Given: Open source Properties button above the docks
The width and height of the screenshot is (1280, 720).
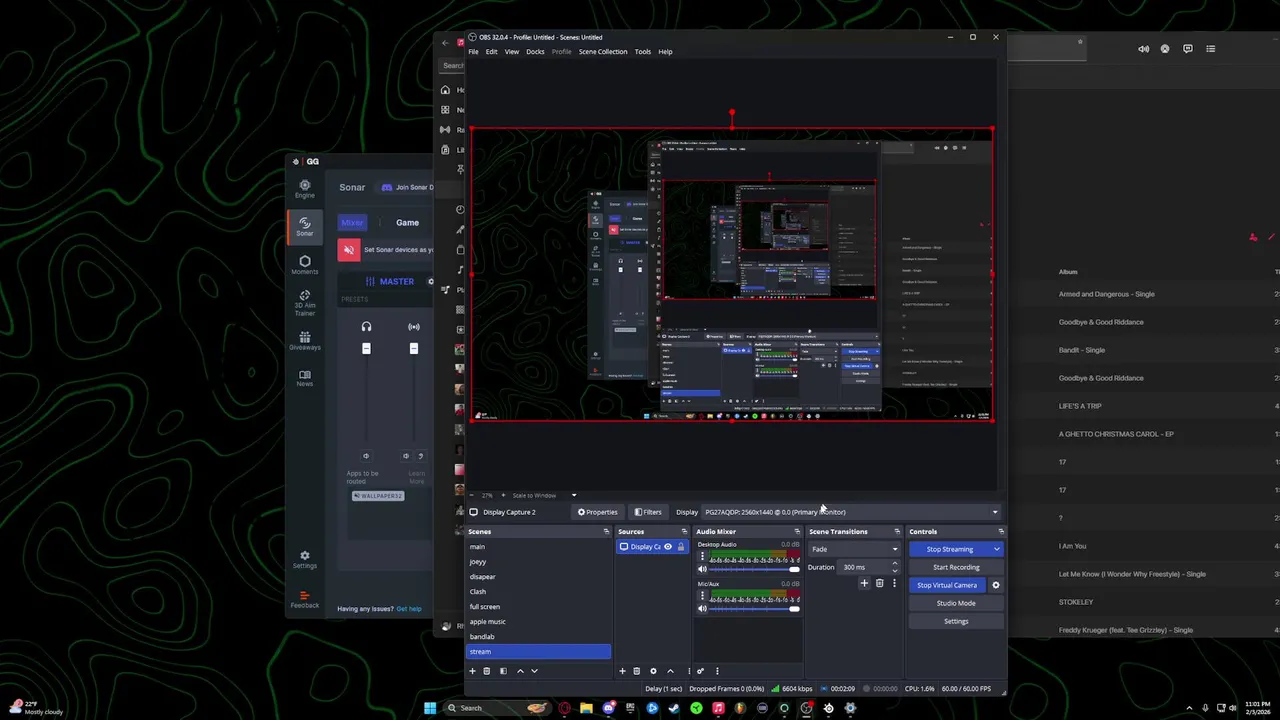Looking at the screenshot, I should coord(598,512).
